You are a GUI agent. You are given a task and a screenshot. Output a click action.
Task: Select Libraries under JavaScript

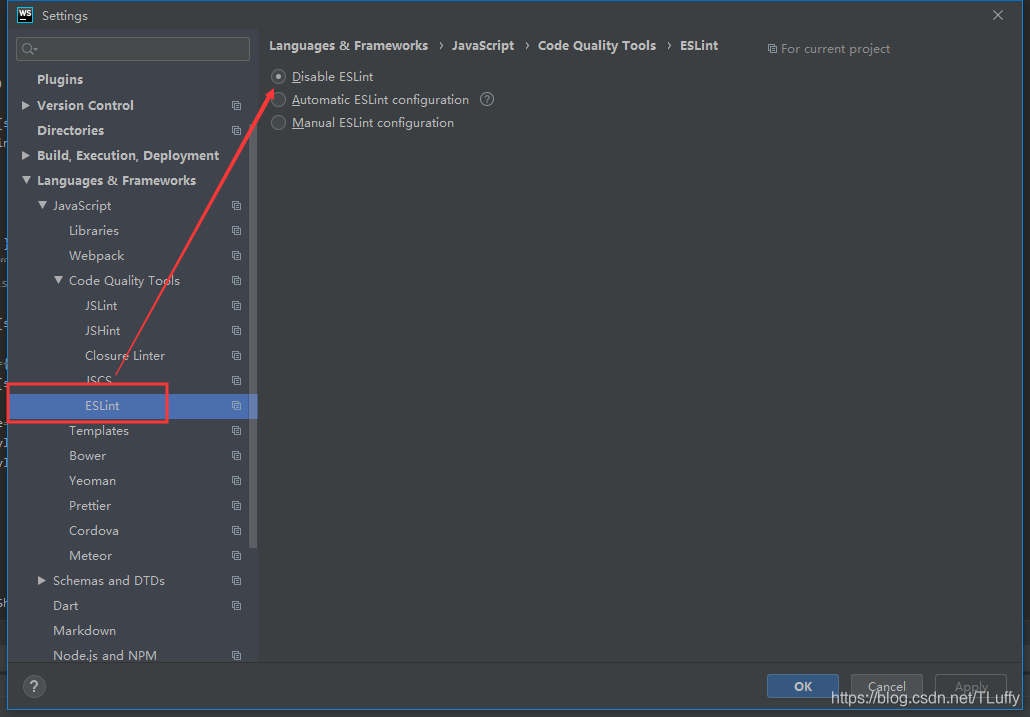click(x=94, y=230)
